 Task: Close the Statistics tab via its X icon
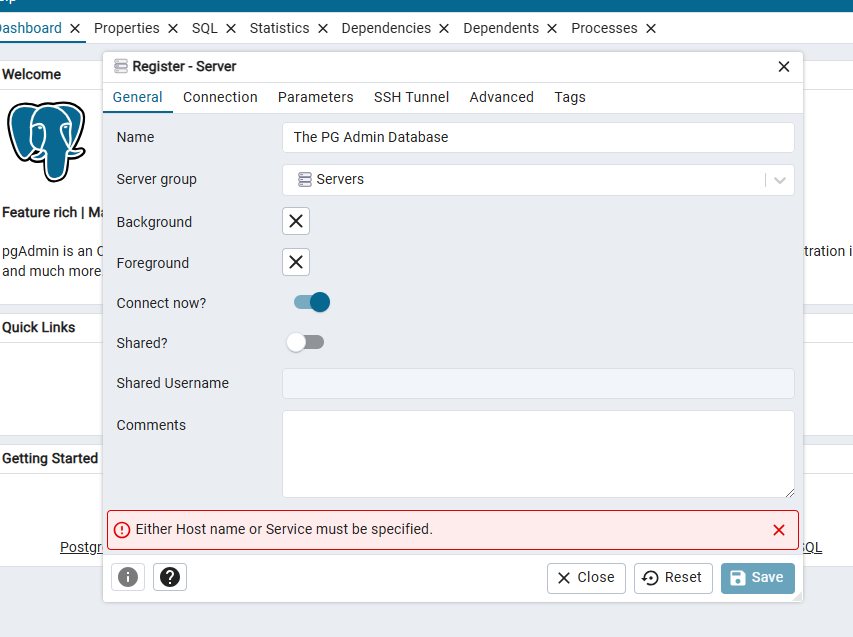coord(323,29)
